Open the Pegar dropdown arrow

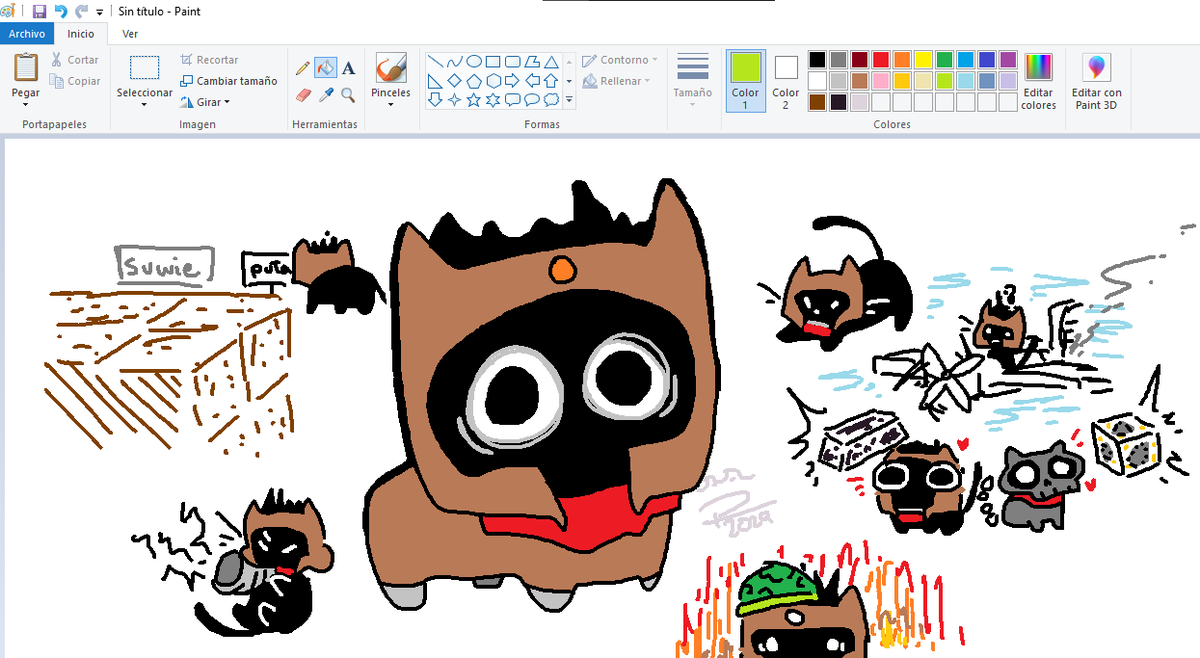(x=26, y=104)
